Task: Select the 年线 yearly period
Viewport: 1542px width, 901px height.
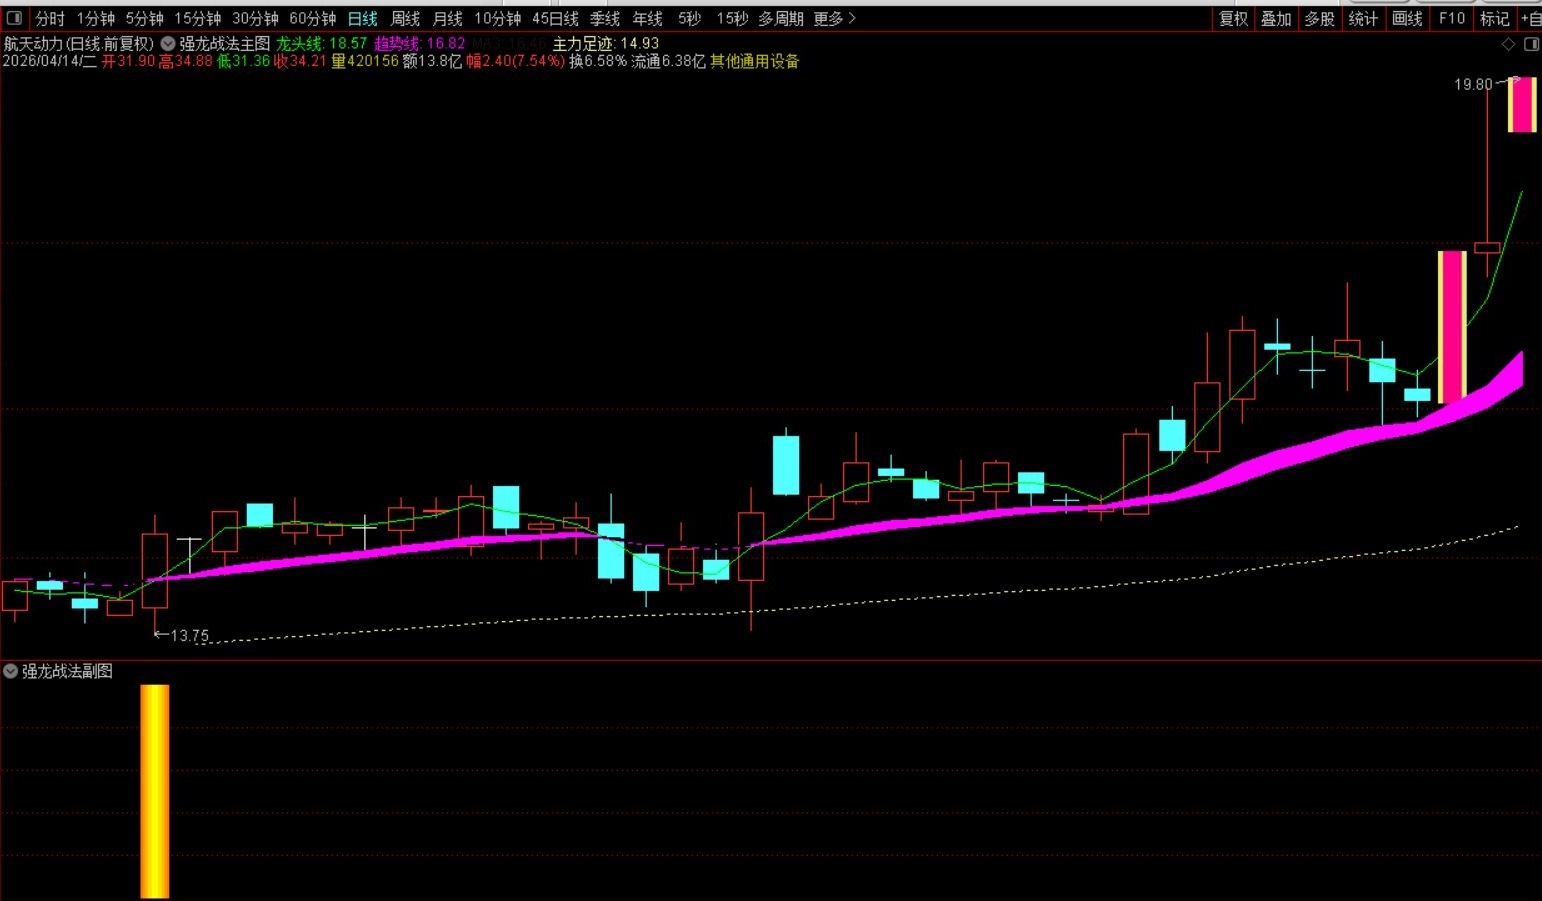Action: (647, 18)
